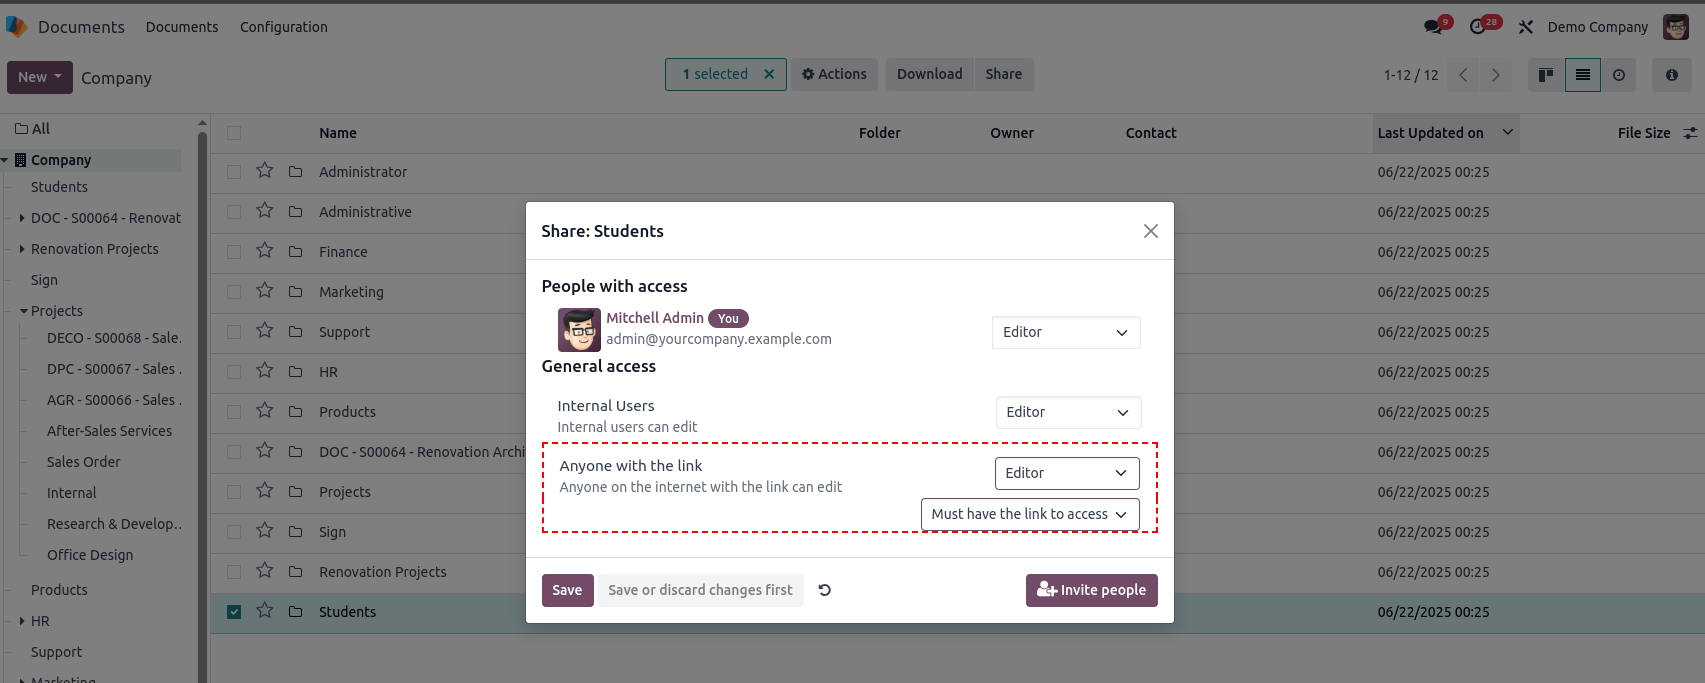Select Renovation Projects in the sidebar tree
Screen dimensions: 1705x683
pyautogui.click(x=95, y=249)
